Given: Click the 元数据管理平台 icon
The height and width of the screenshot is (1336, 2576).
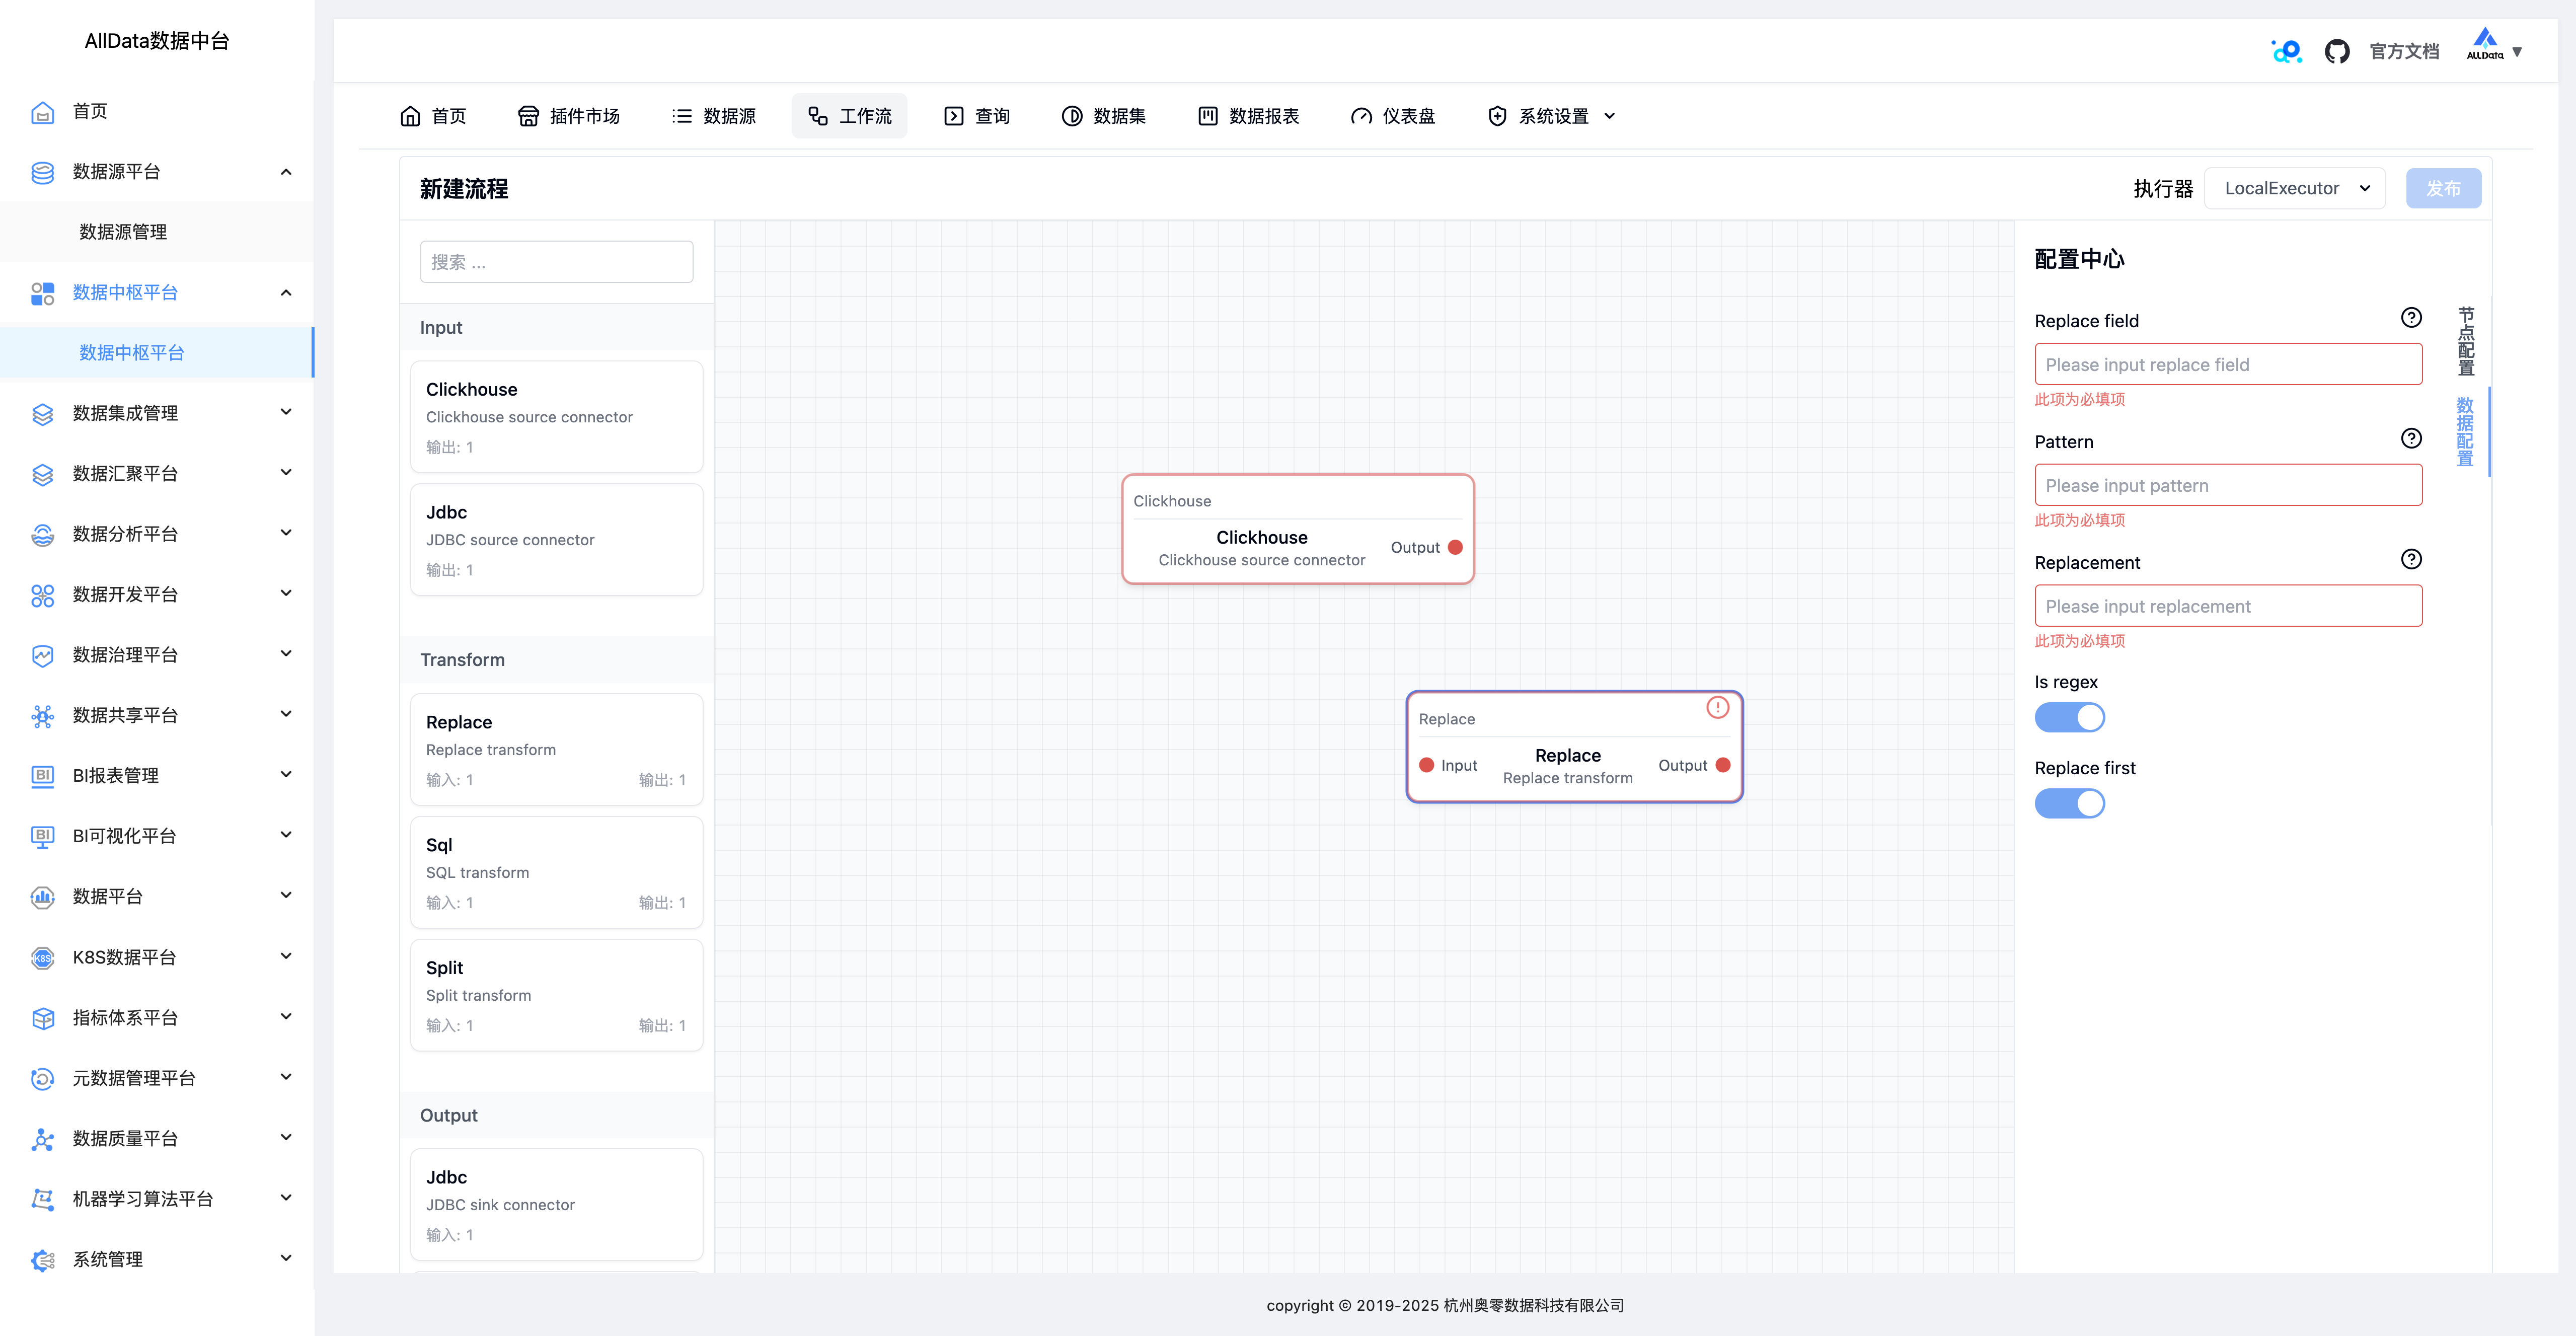Looking at the screenshot, I should (42, 1078).
